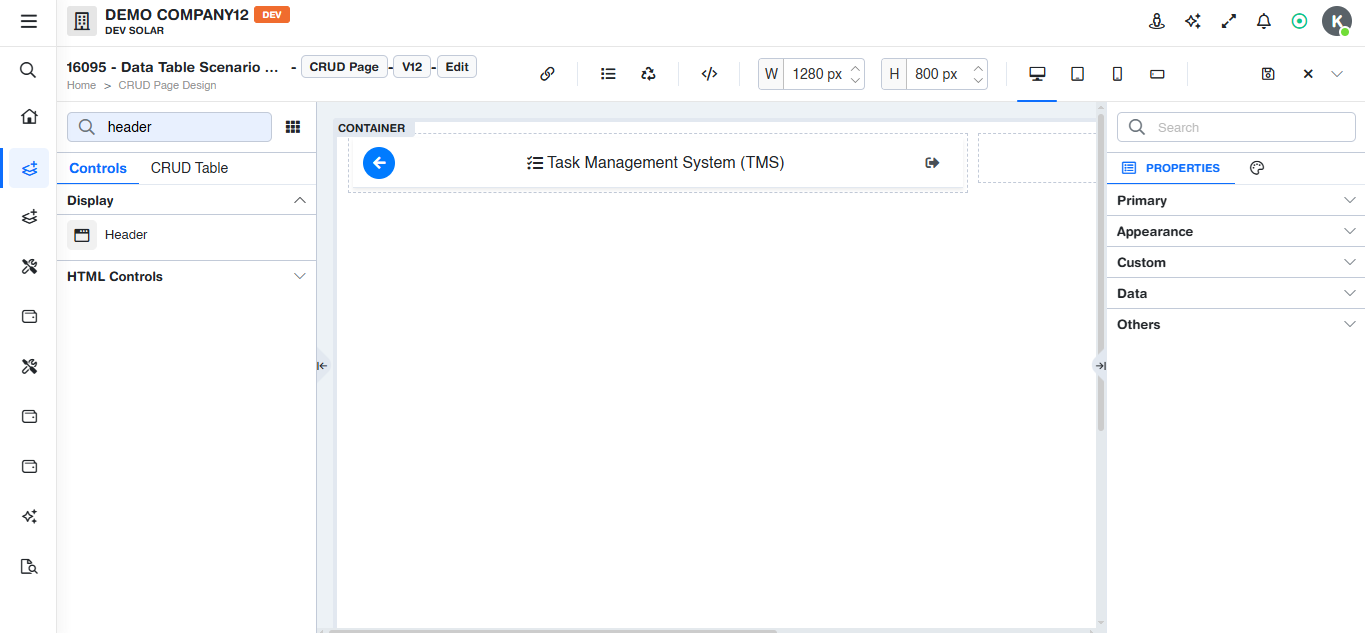Switch to desktop preview mode
The width and height of the screenshot is (1365, 633).
1037,73
